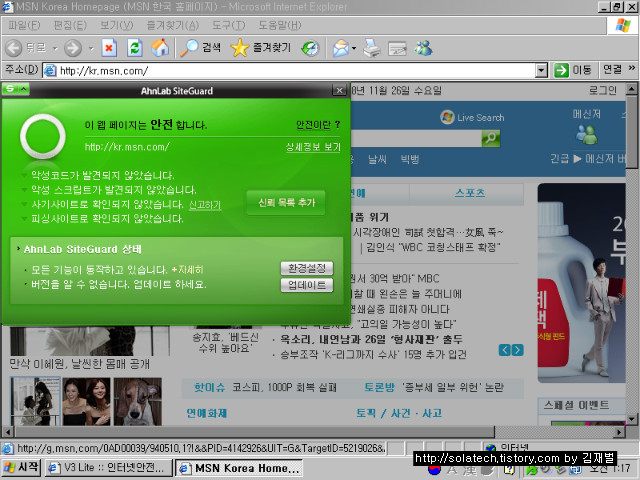This screenshot has height=480, width=640.
Task: Click the Messenger people icon in toolbar
Action: (x=424, y=48)
